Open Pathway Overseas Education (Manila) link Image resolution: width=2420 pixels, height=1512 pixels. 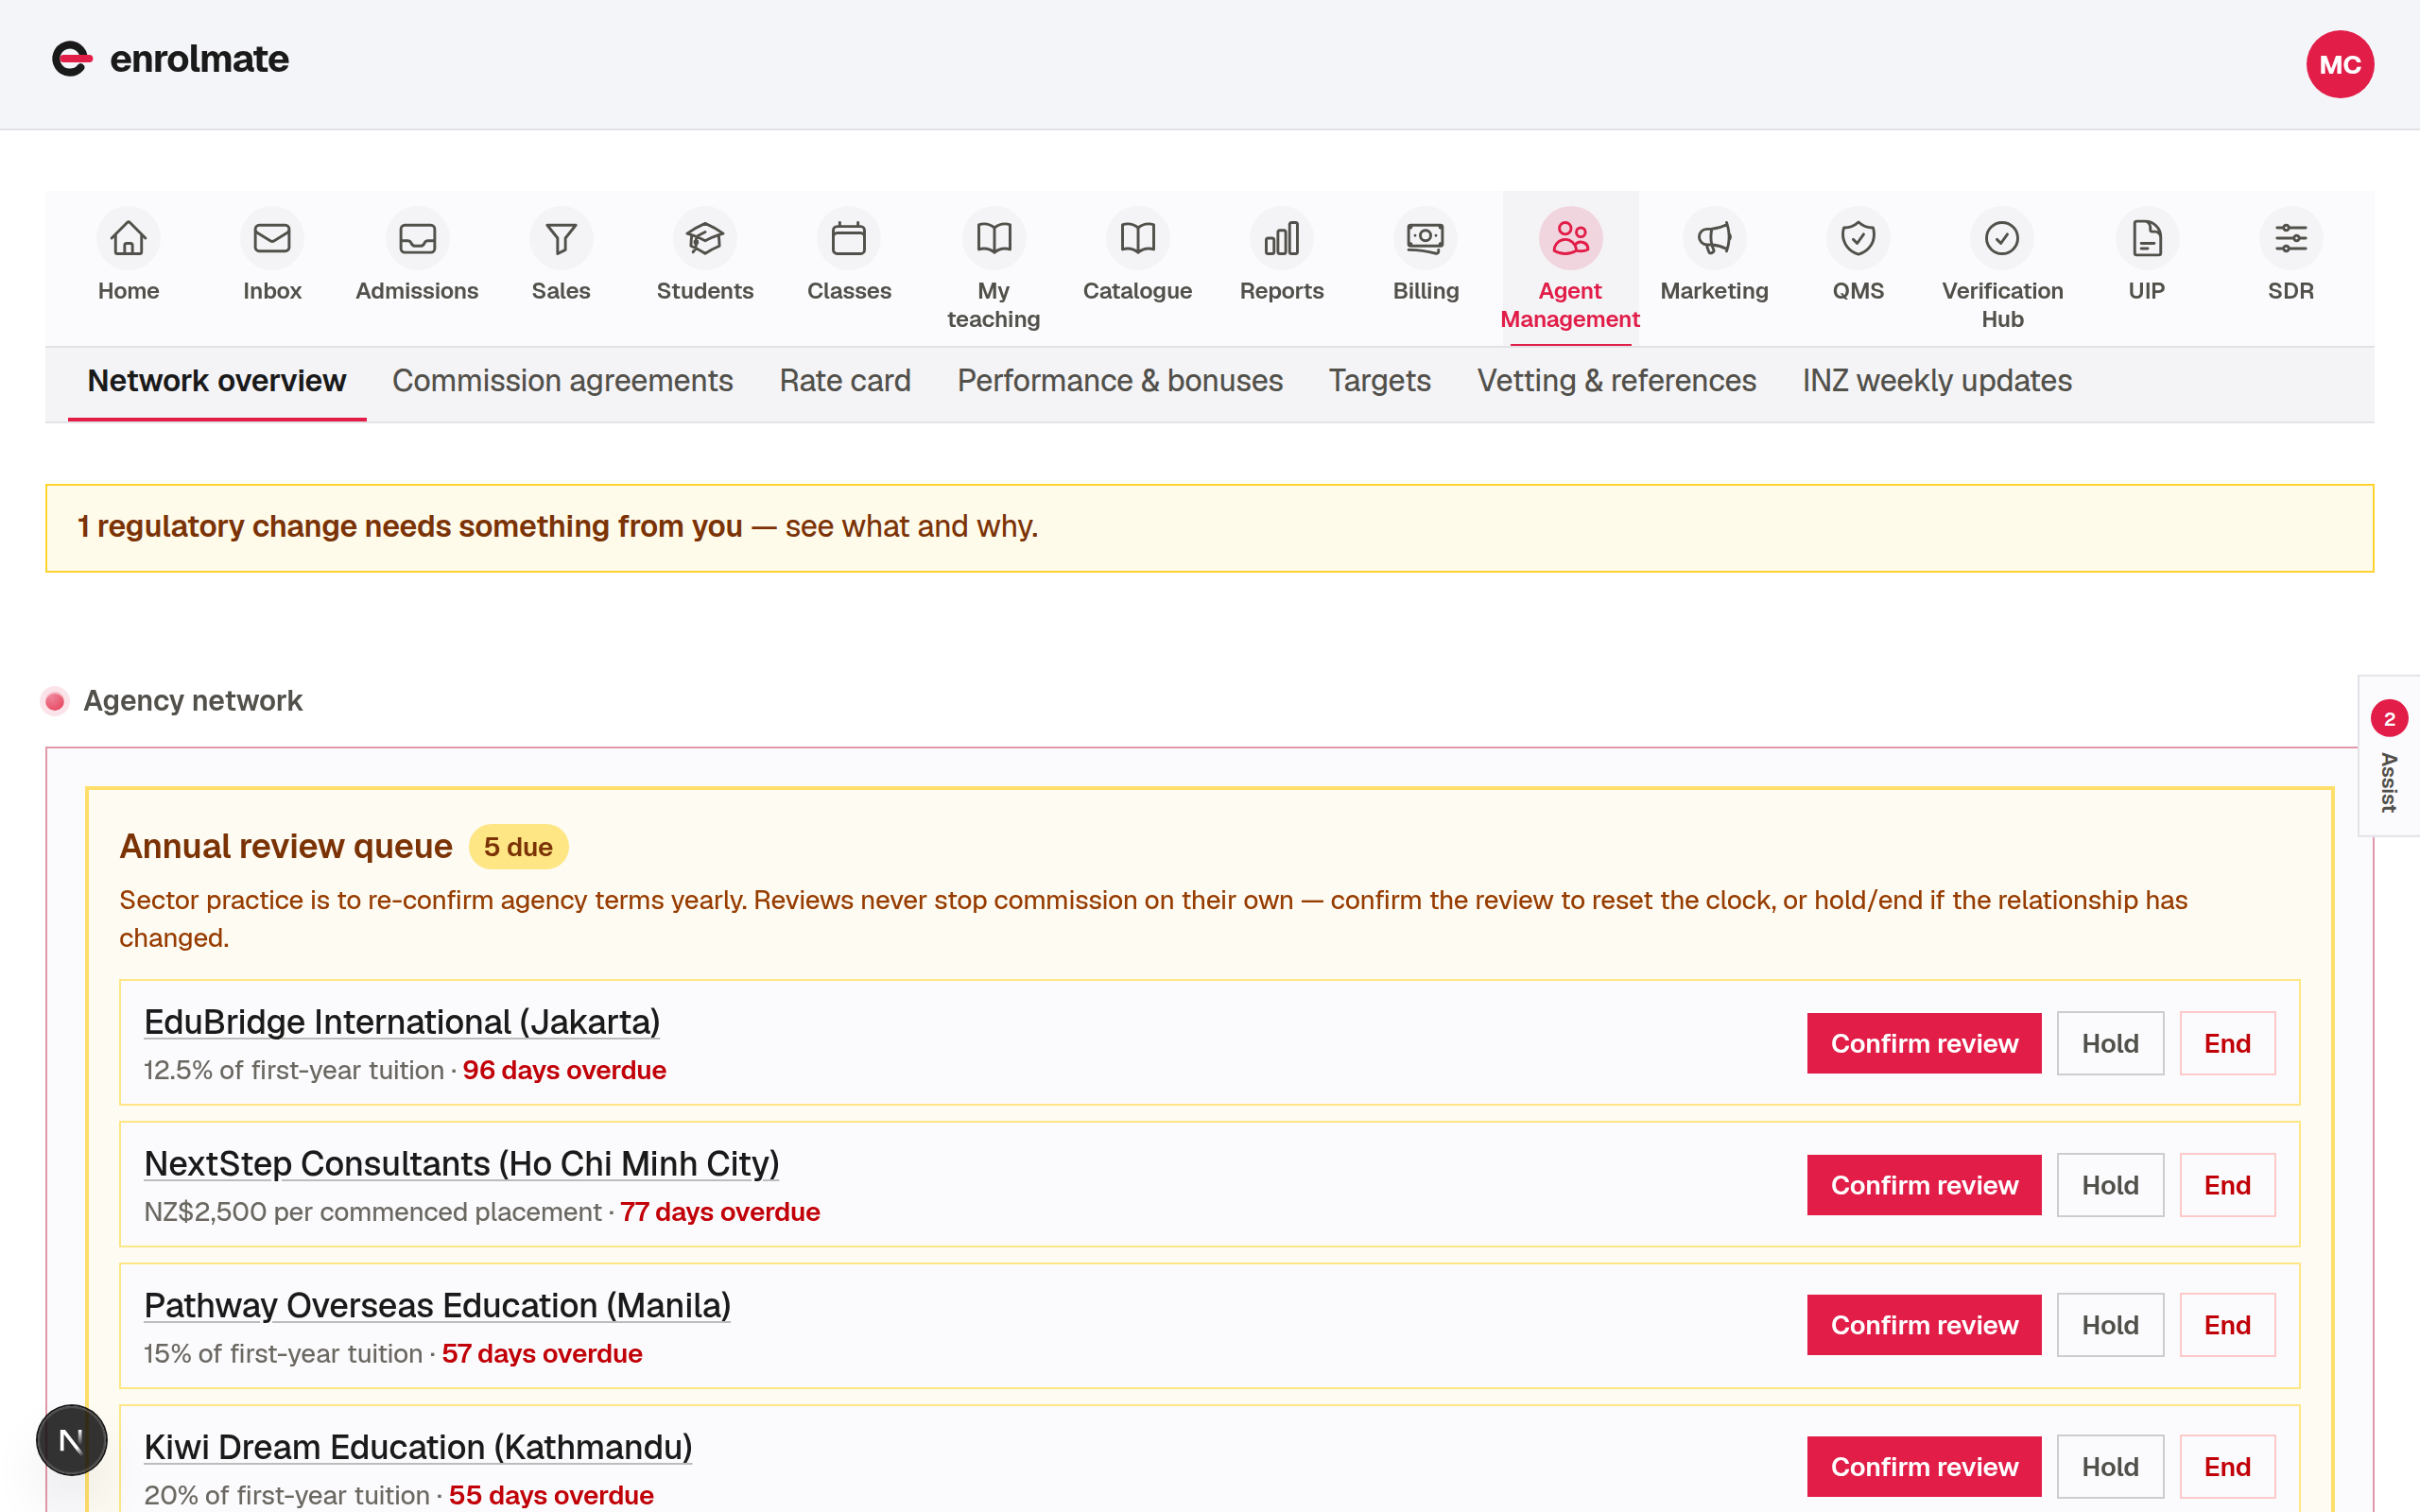[x=437, y=1306]
